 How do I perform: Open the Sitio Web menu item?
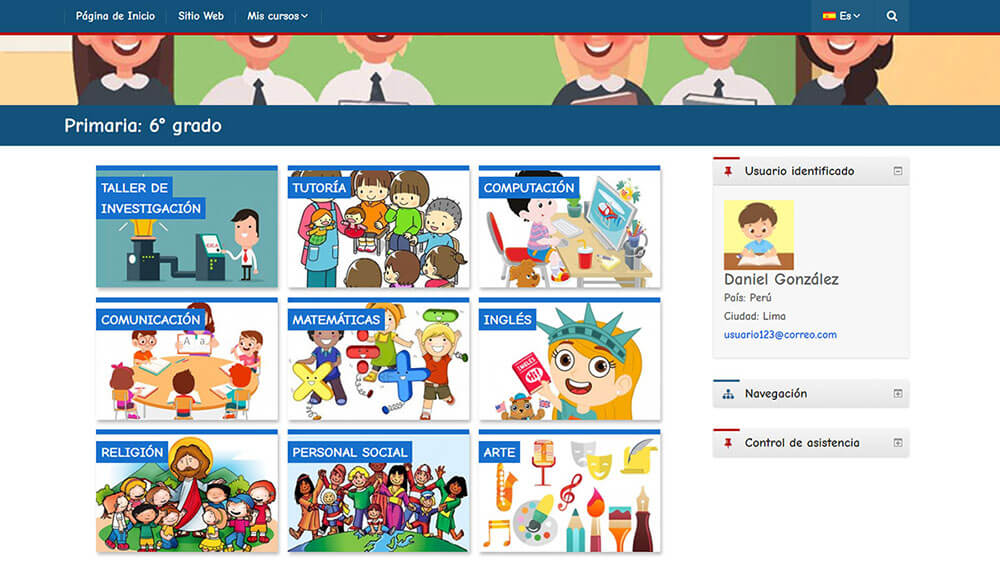(x=201, y=16)
